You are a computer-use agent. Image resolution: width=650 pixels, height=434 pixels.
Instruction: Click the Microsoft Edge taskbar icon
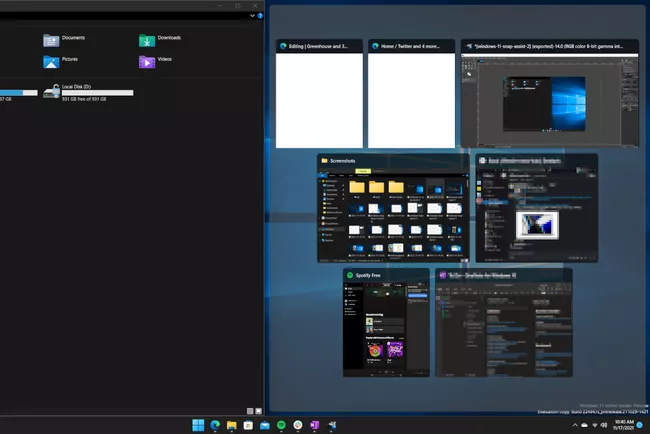(x=215, y=425)
